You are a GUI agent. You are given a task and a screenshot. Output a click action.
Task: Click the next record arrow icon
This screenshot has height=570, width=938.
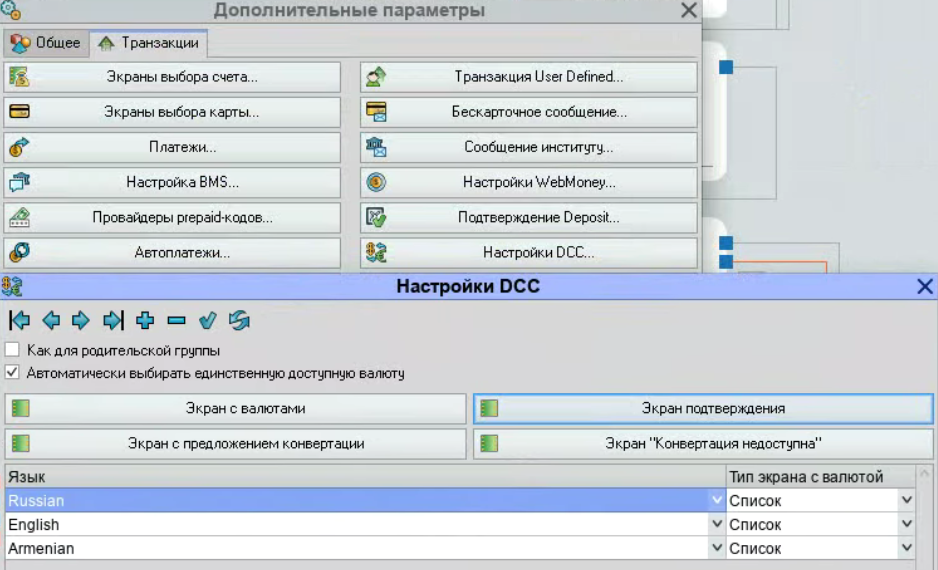pyautogui.click(x=81, y=321)
